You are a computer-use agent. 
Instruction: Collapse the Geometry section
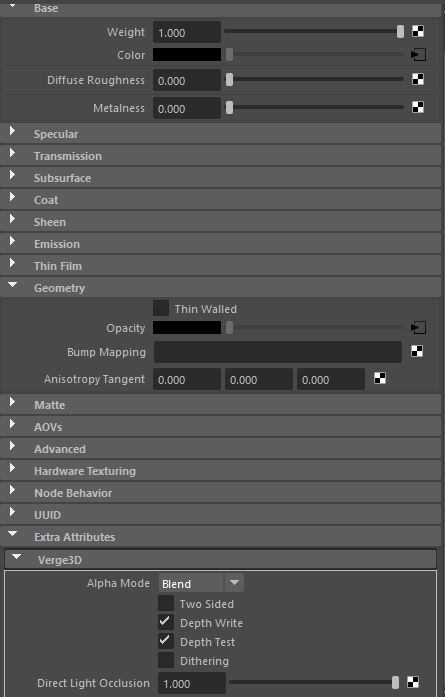click(x=220, y=288)
